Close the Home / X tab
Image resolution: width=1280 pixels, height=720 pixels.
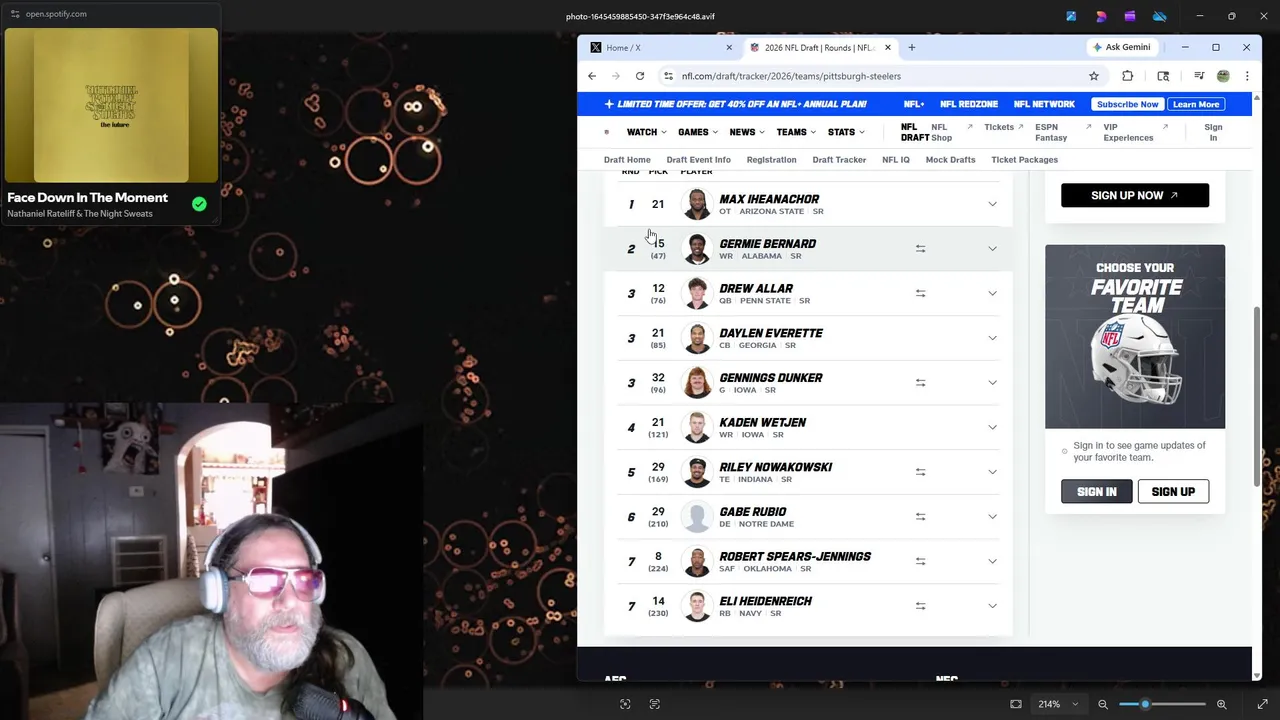[x=728, y=47]
